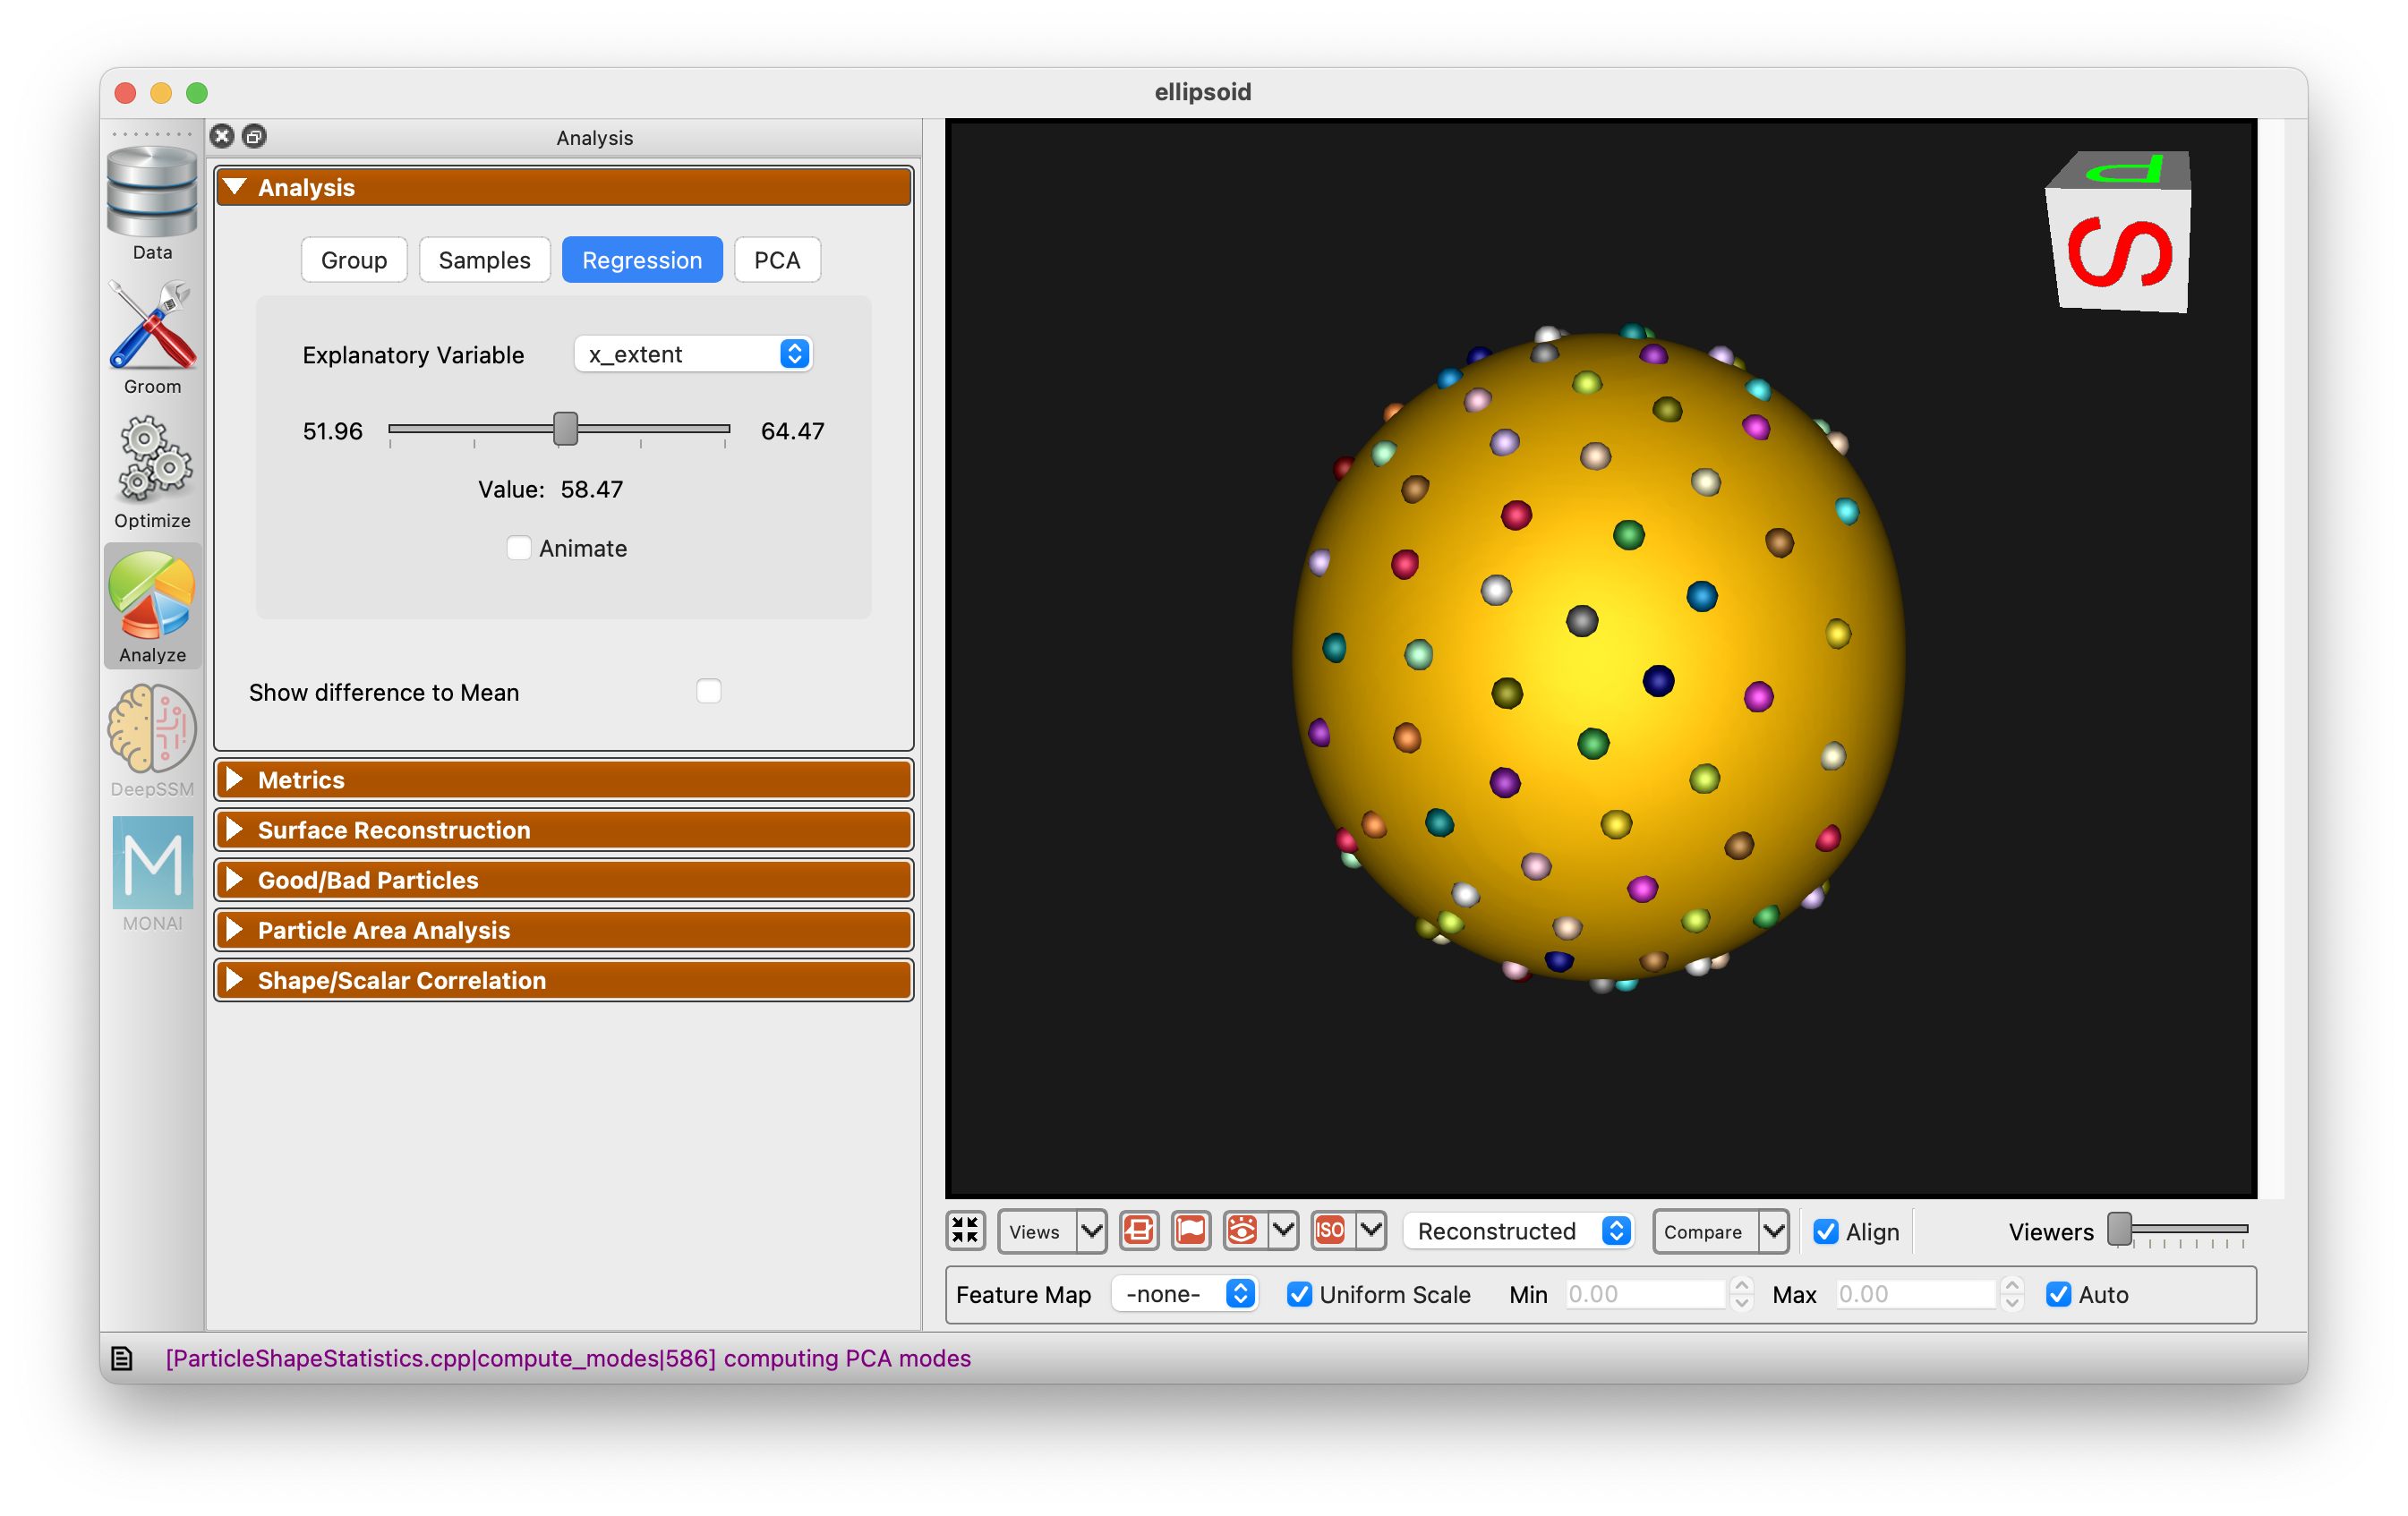The image size is (2408, 1516).
Task: Click the Viewers slider handle
Action: pos(2119,1229)
